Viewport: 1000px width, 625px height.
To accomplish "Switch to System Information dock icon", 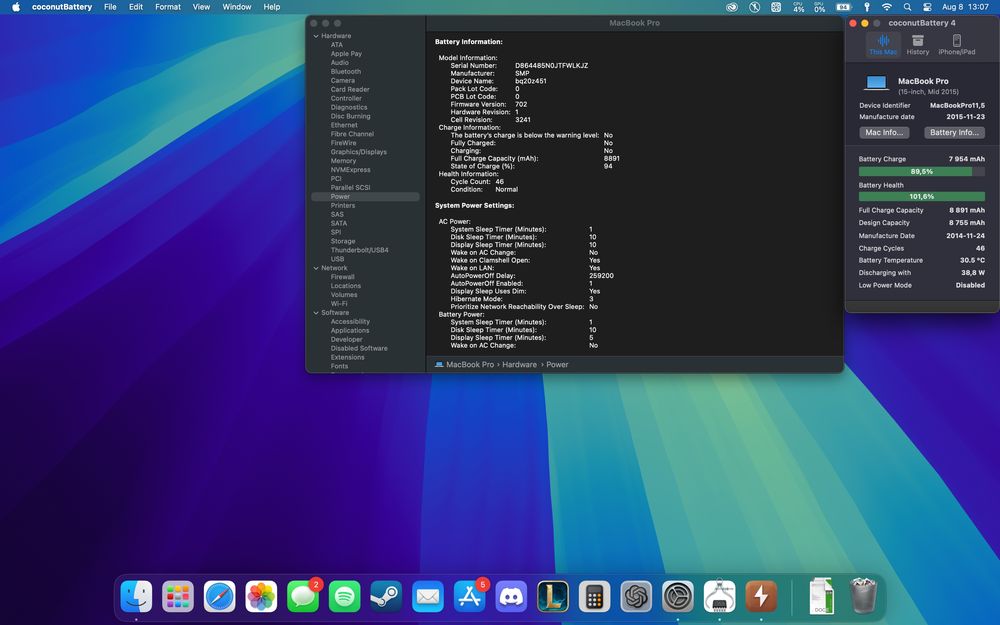I will pyautogui.click(x=719, y=597).
